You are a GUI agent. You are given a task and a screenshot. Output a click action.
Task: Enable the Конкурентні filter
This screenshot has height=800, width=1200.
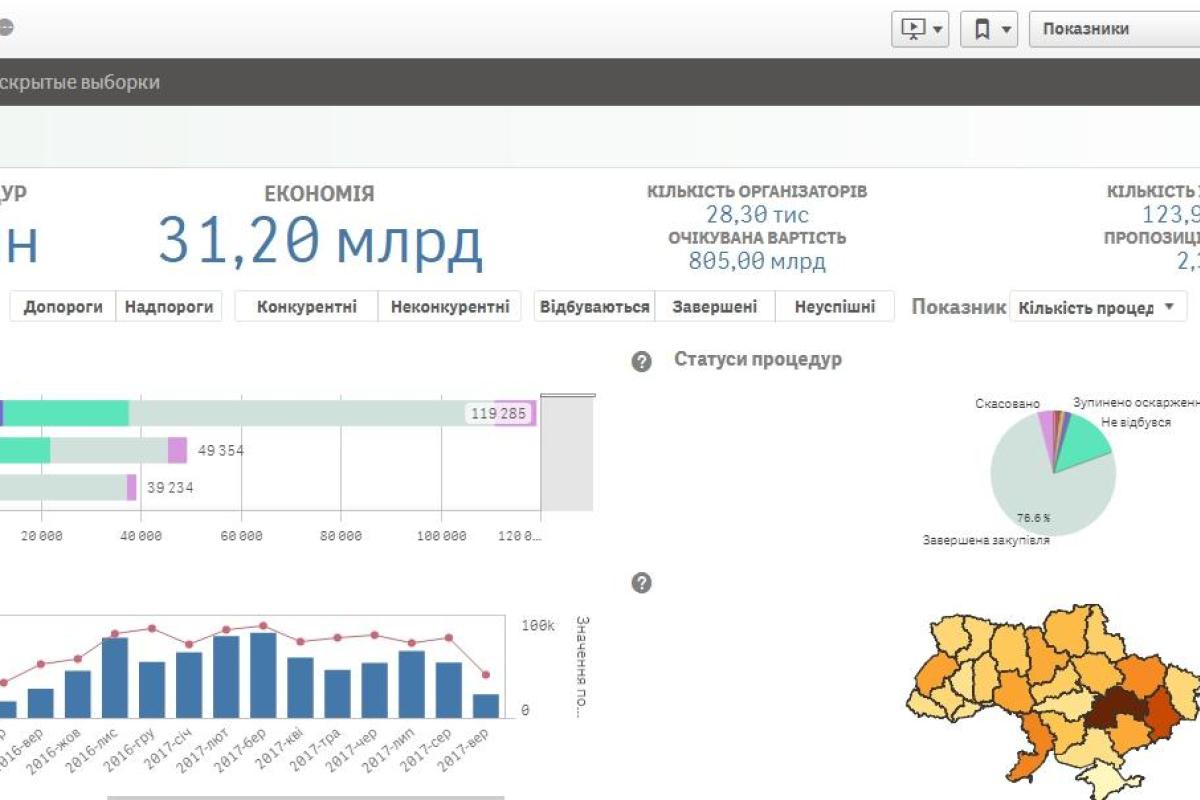point(306,307)
